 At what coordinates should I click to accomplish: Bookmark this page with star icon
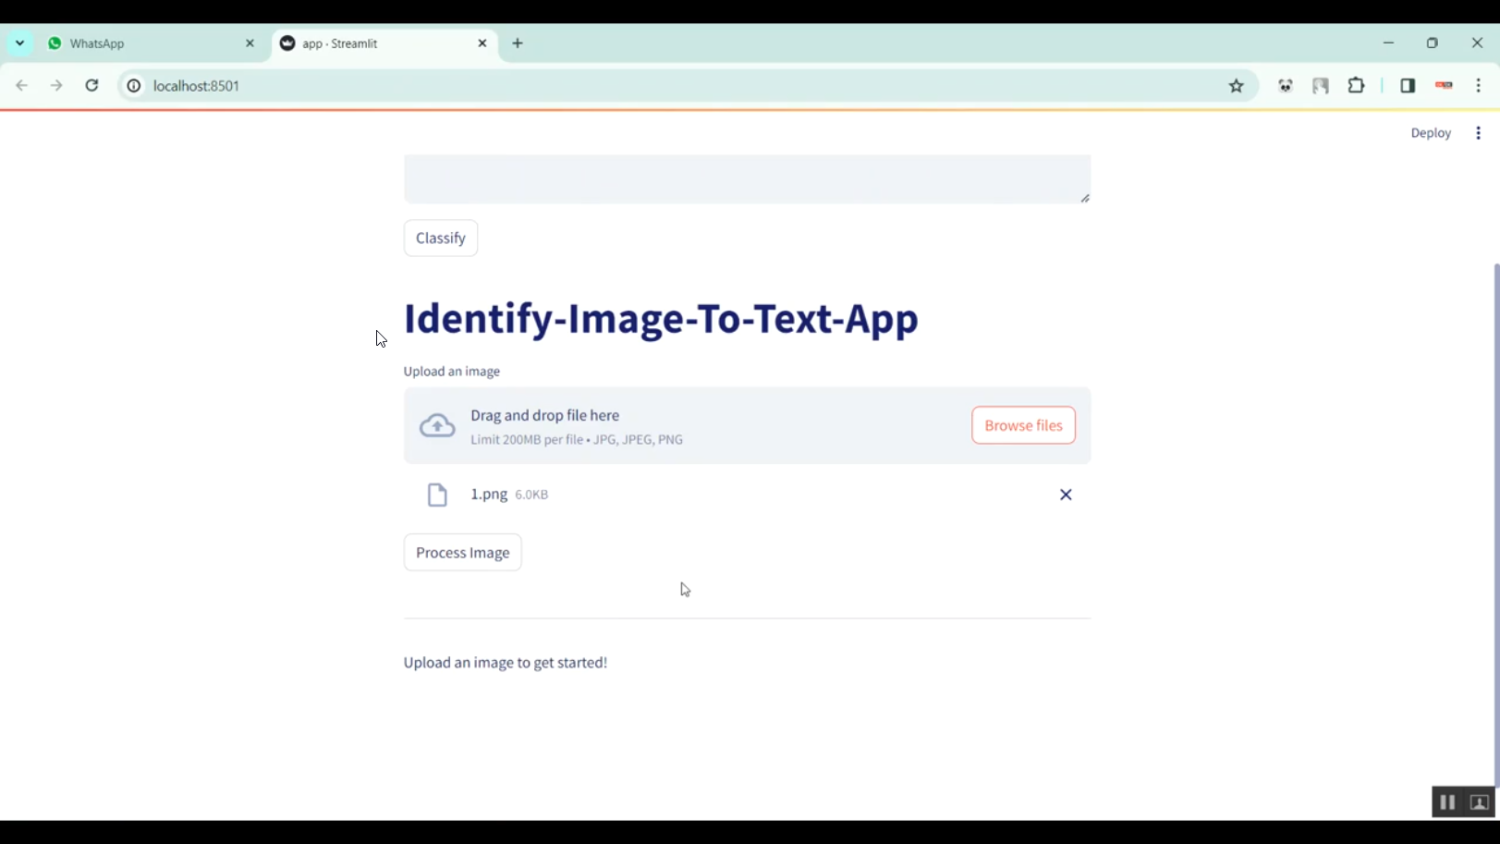tap(1236, 86)
